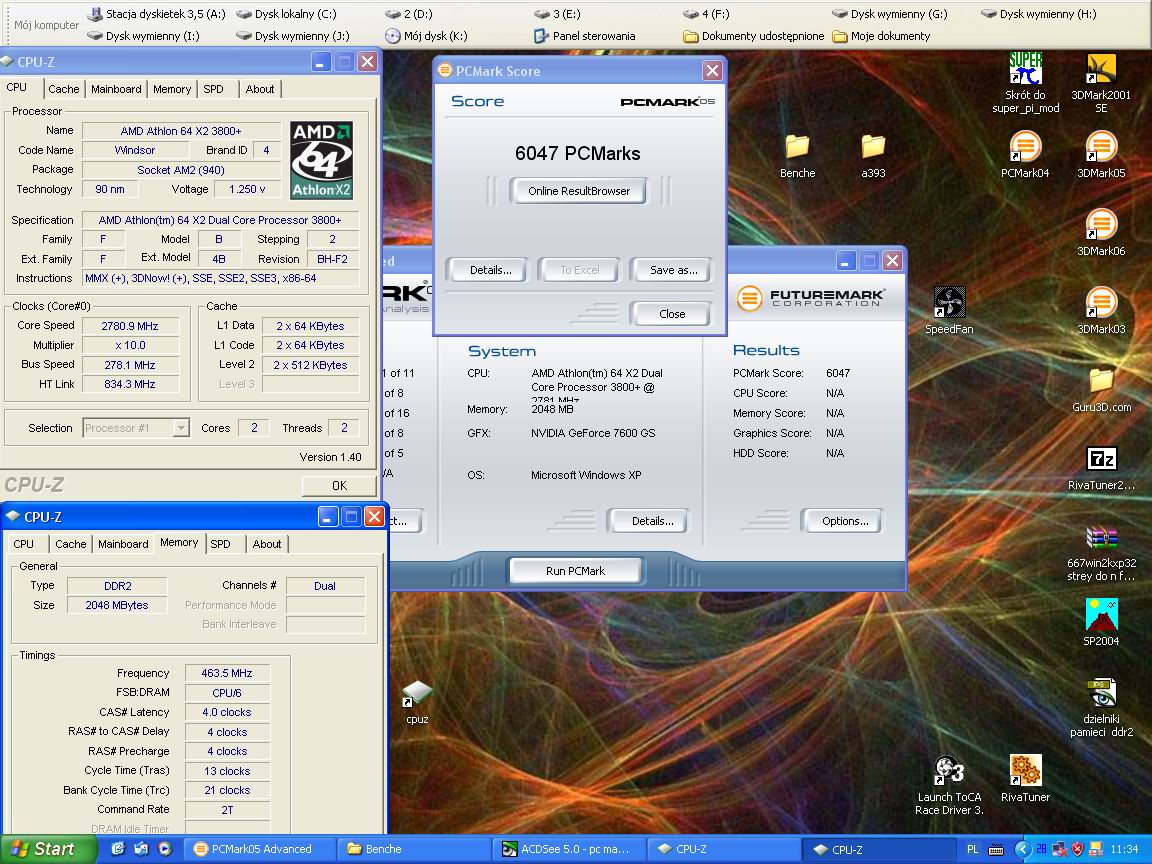The image size is (1152, 864).
Task: Open the Benche desktop folder
Action: pos(797,156)
